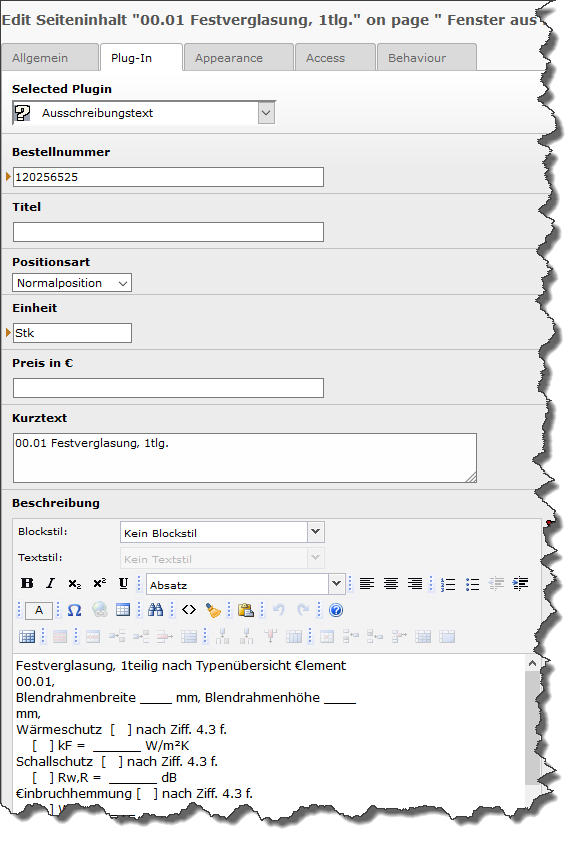Insert special character with Omega icon
Viewport: 580px width, 846px height.
74,610
